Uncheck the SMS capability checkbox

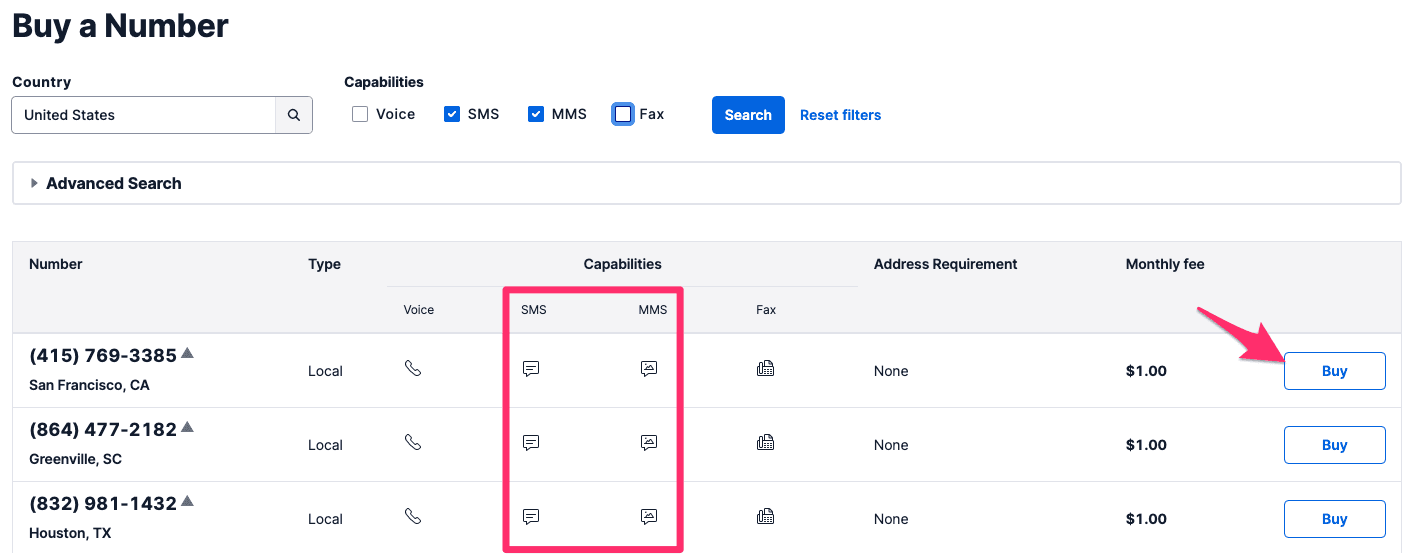click(452, 114)
